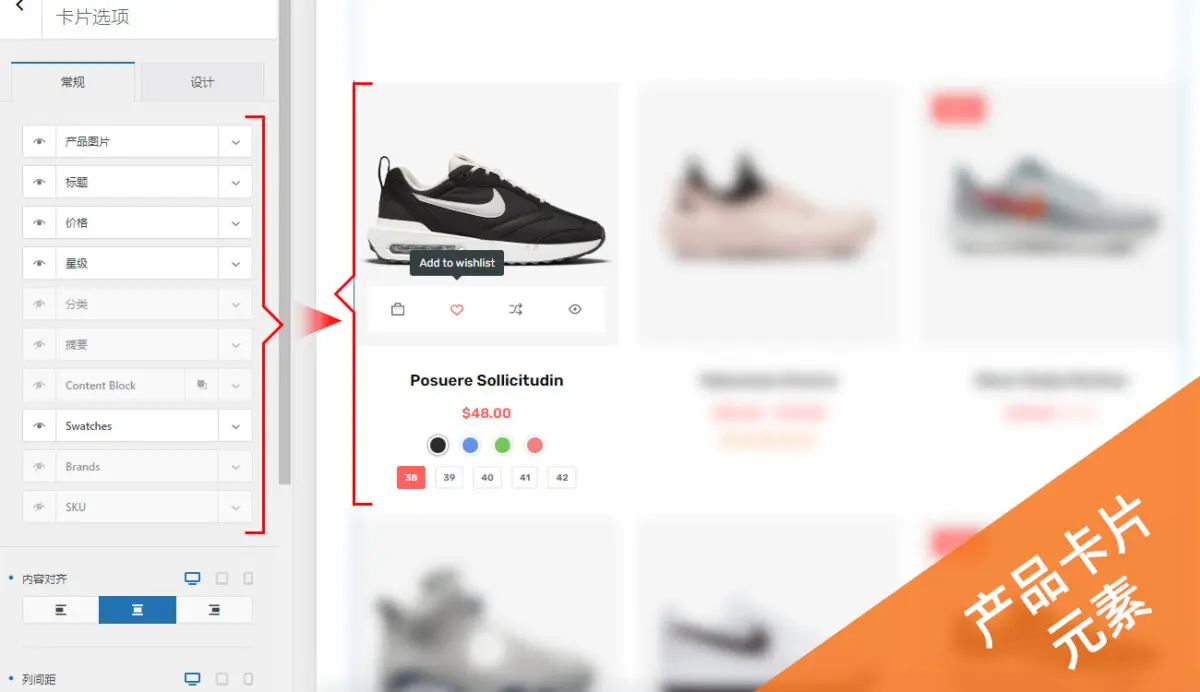This screenshot has height=692, width=1200.
Task: Toggle visibility of the Swatches element
Action: 40,426
